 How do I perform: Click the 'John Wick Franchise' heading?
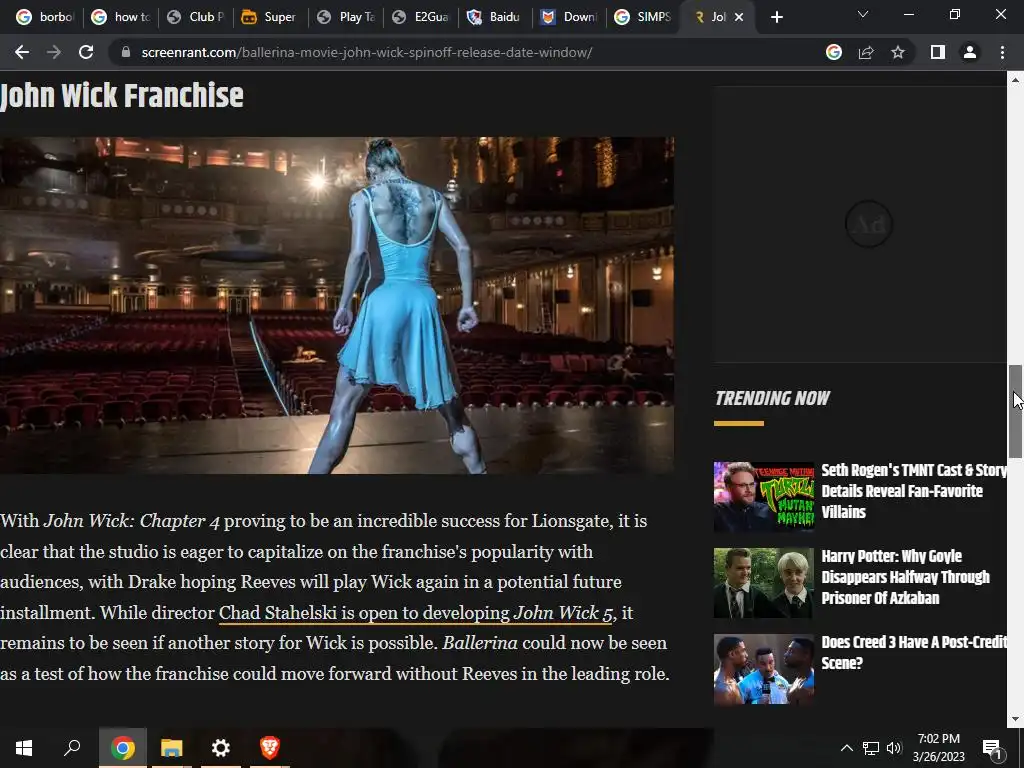121,95
